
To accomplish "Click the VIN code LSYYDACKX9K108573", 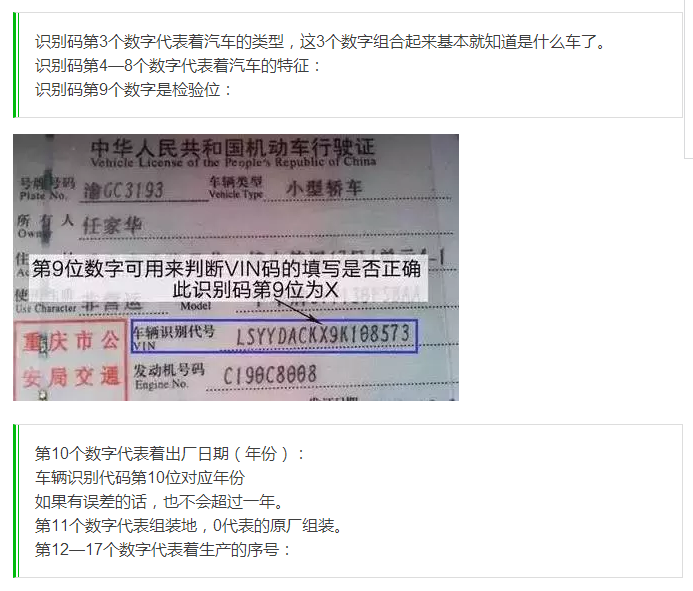I will (323, 335).
